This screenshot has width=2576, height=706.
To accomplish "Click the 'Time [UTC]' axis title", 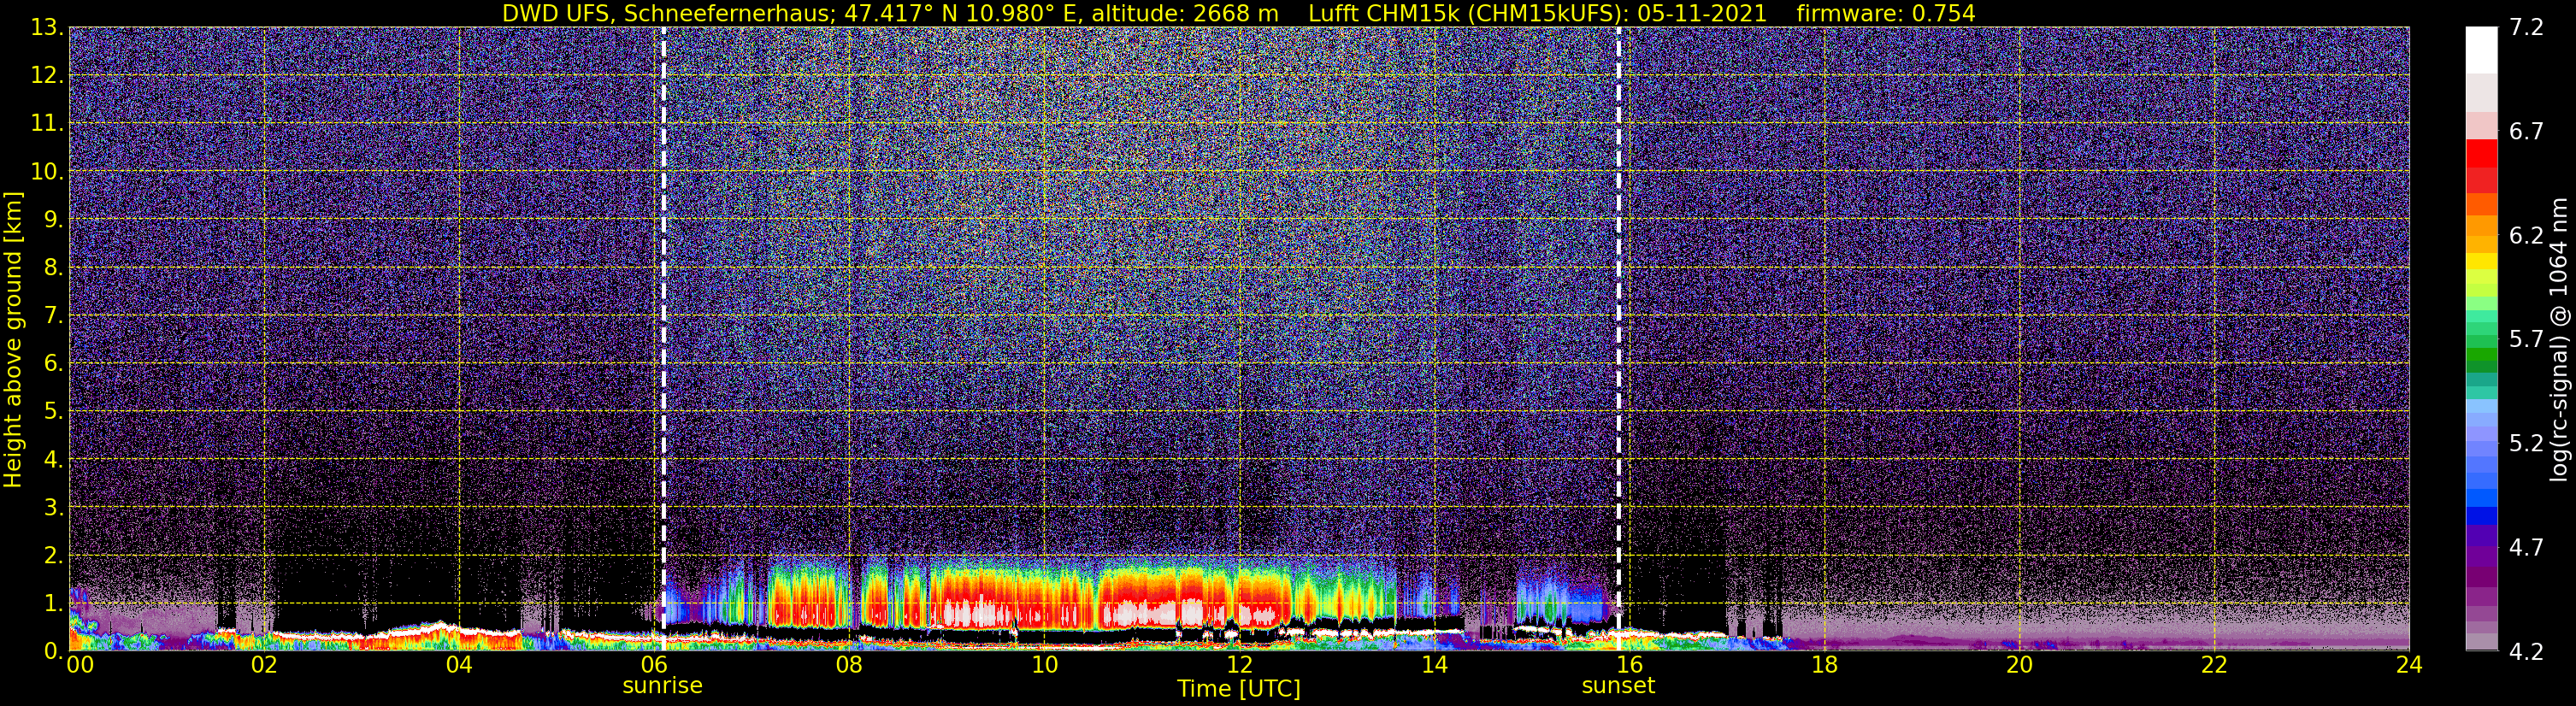I will pos(1239,689).
